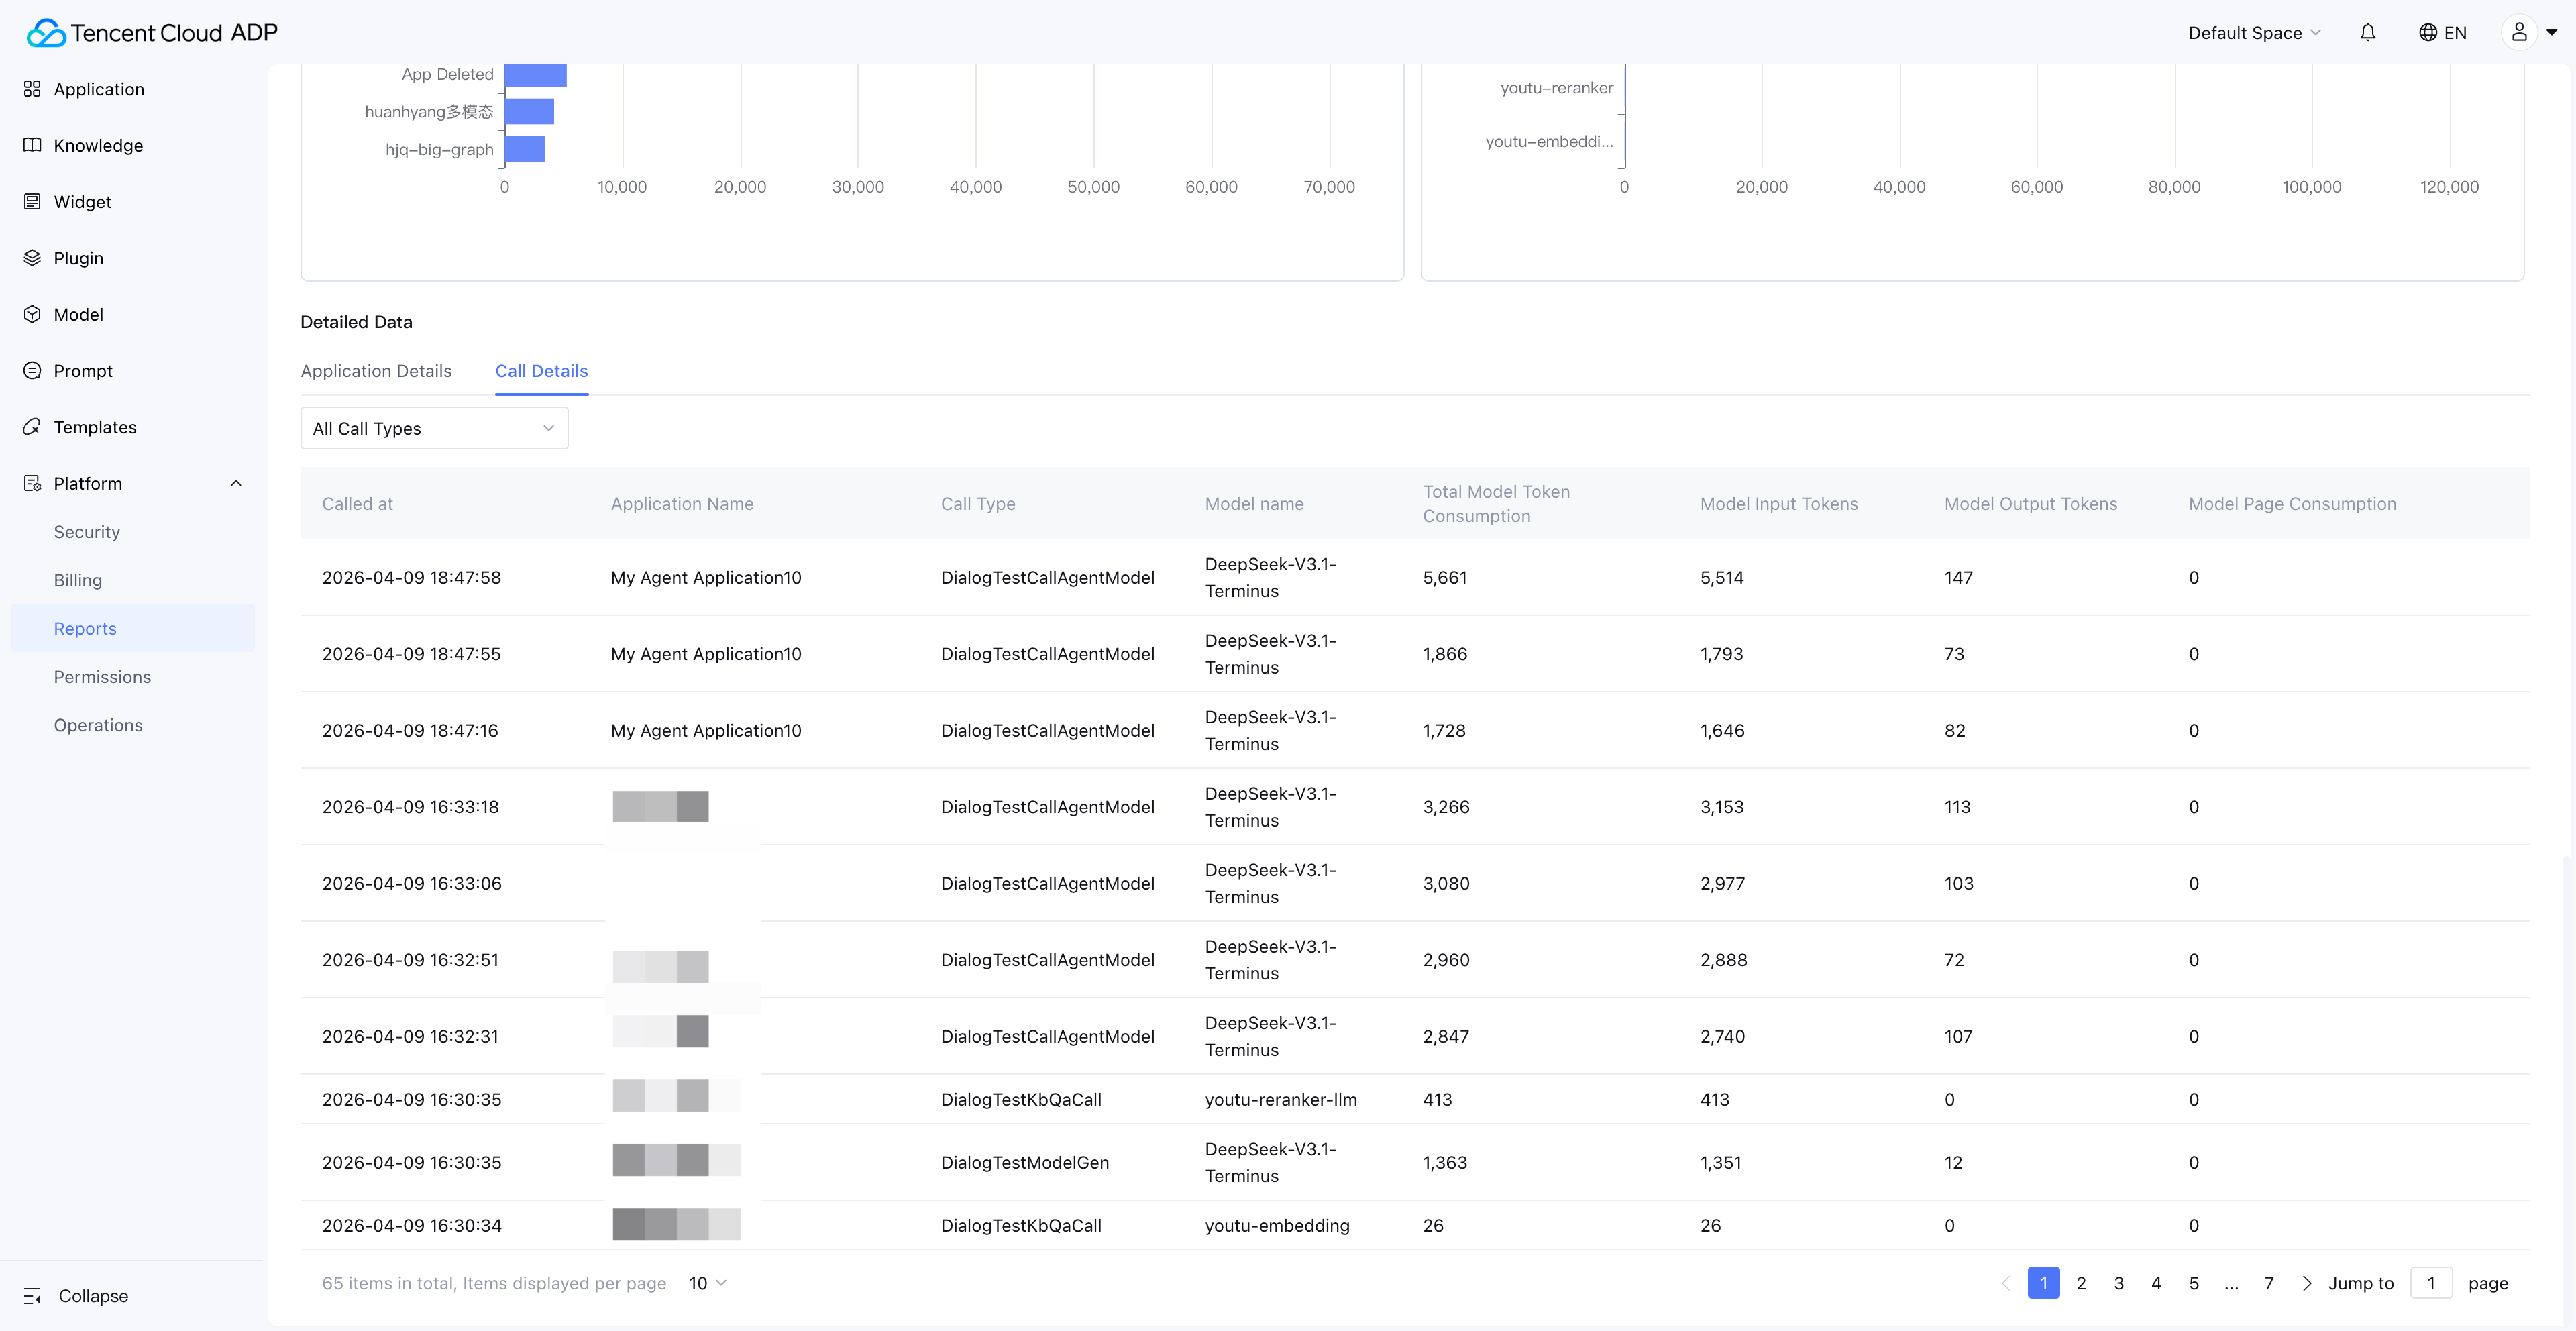
Task: Open the All Call Types dropdown
Action: [x=434, y=428]
